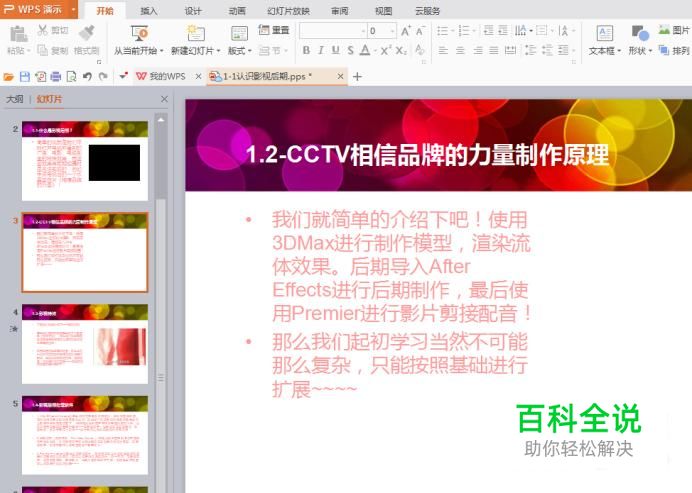Click the 重置 reset button

coord(274,30)
